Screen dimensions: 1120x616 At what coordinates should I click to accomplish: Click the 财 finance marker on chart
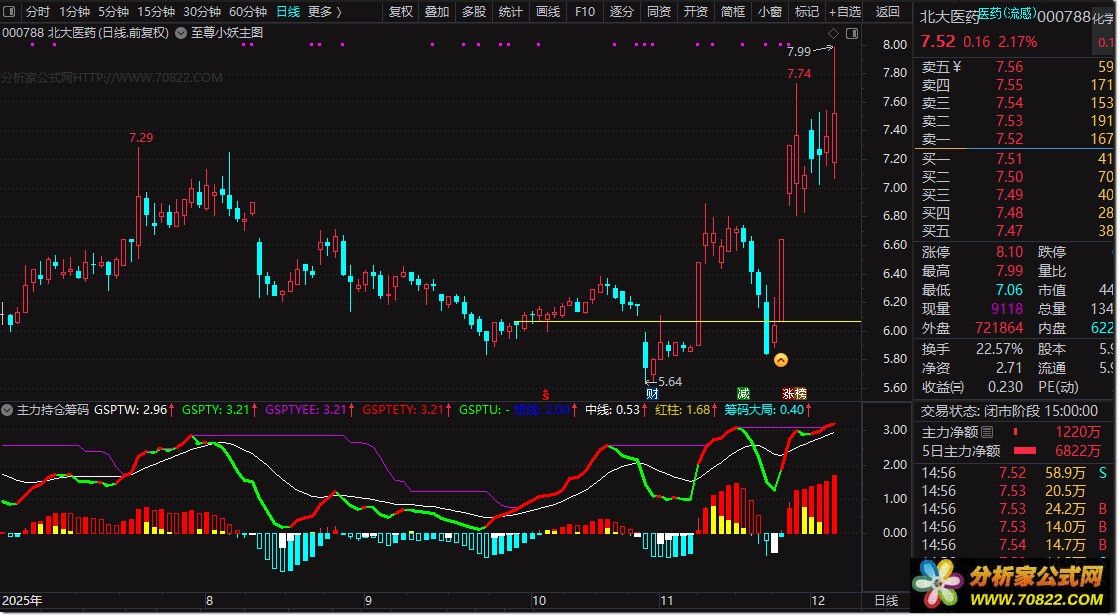tap(651, 394)
